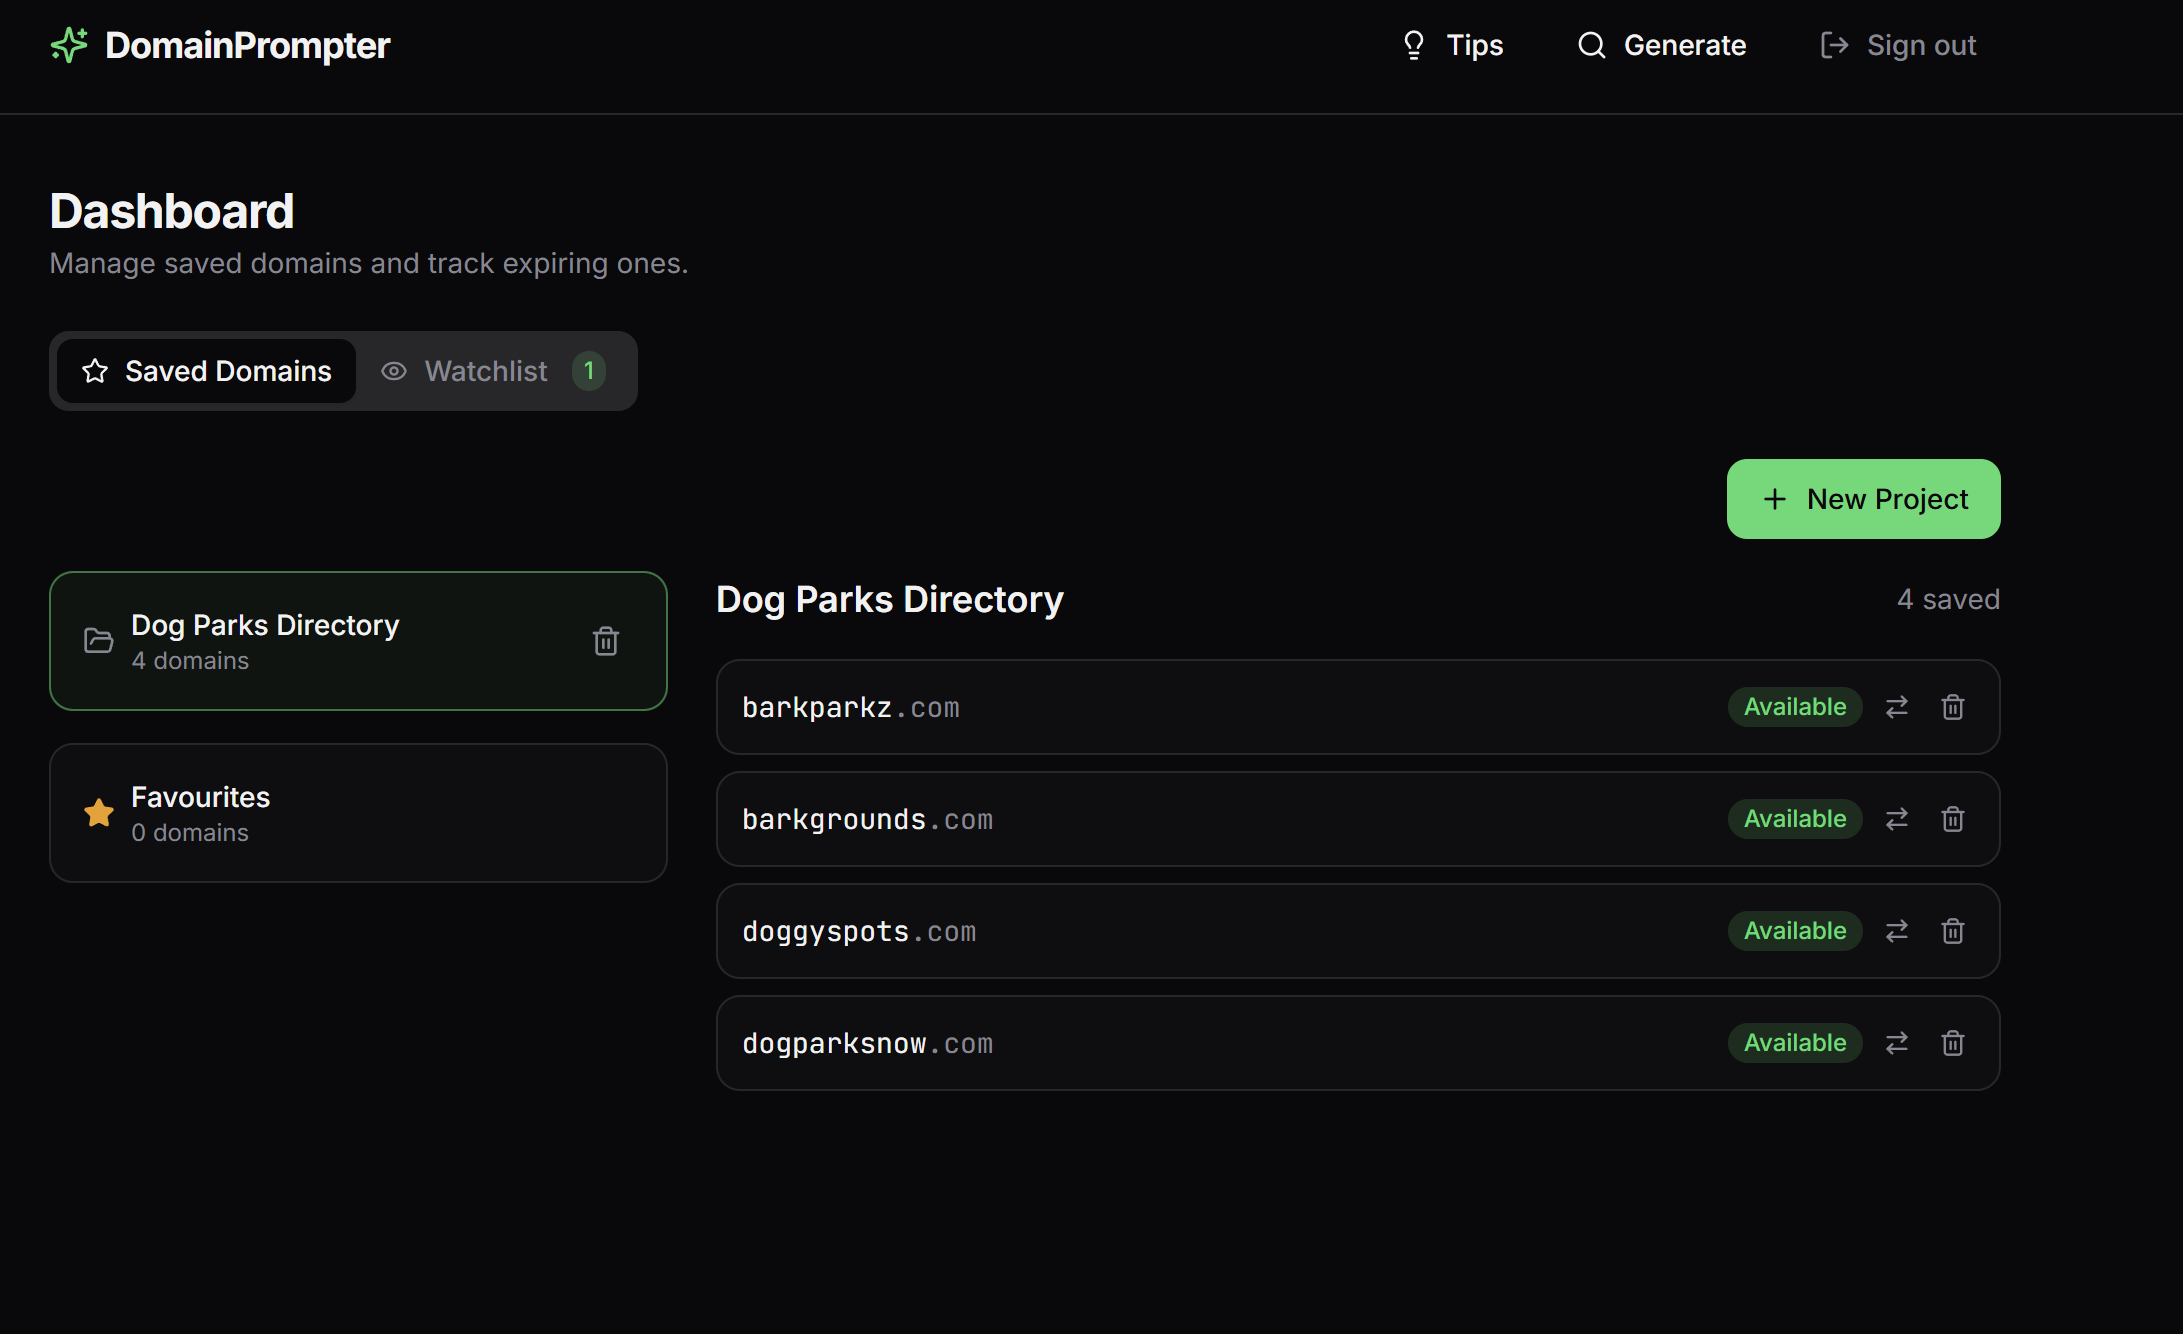Viewport: 2183px width, 1334px height.
Task: Toggle the Available badge on barkparkz.com
Action: 1794,707
